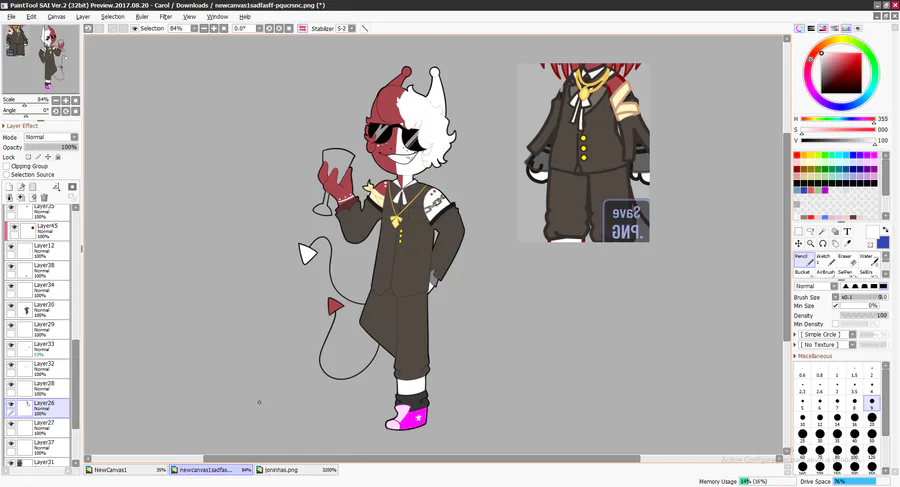Screen dimensions: 900x487
Task: Choose the rectangular selection tool
Action: (x=798, y=231)
